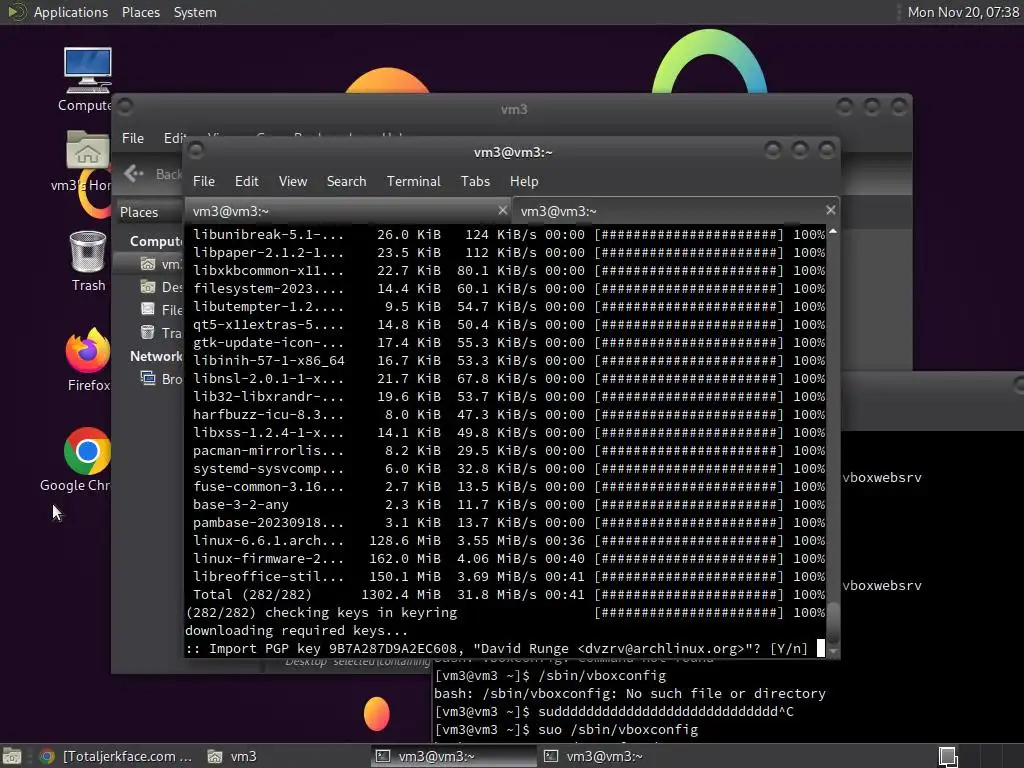Click the "suo /sbin/vboxconfig" line in background terminal
1024x768 pixels.
[566, 729]
